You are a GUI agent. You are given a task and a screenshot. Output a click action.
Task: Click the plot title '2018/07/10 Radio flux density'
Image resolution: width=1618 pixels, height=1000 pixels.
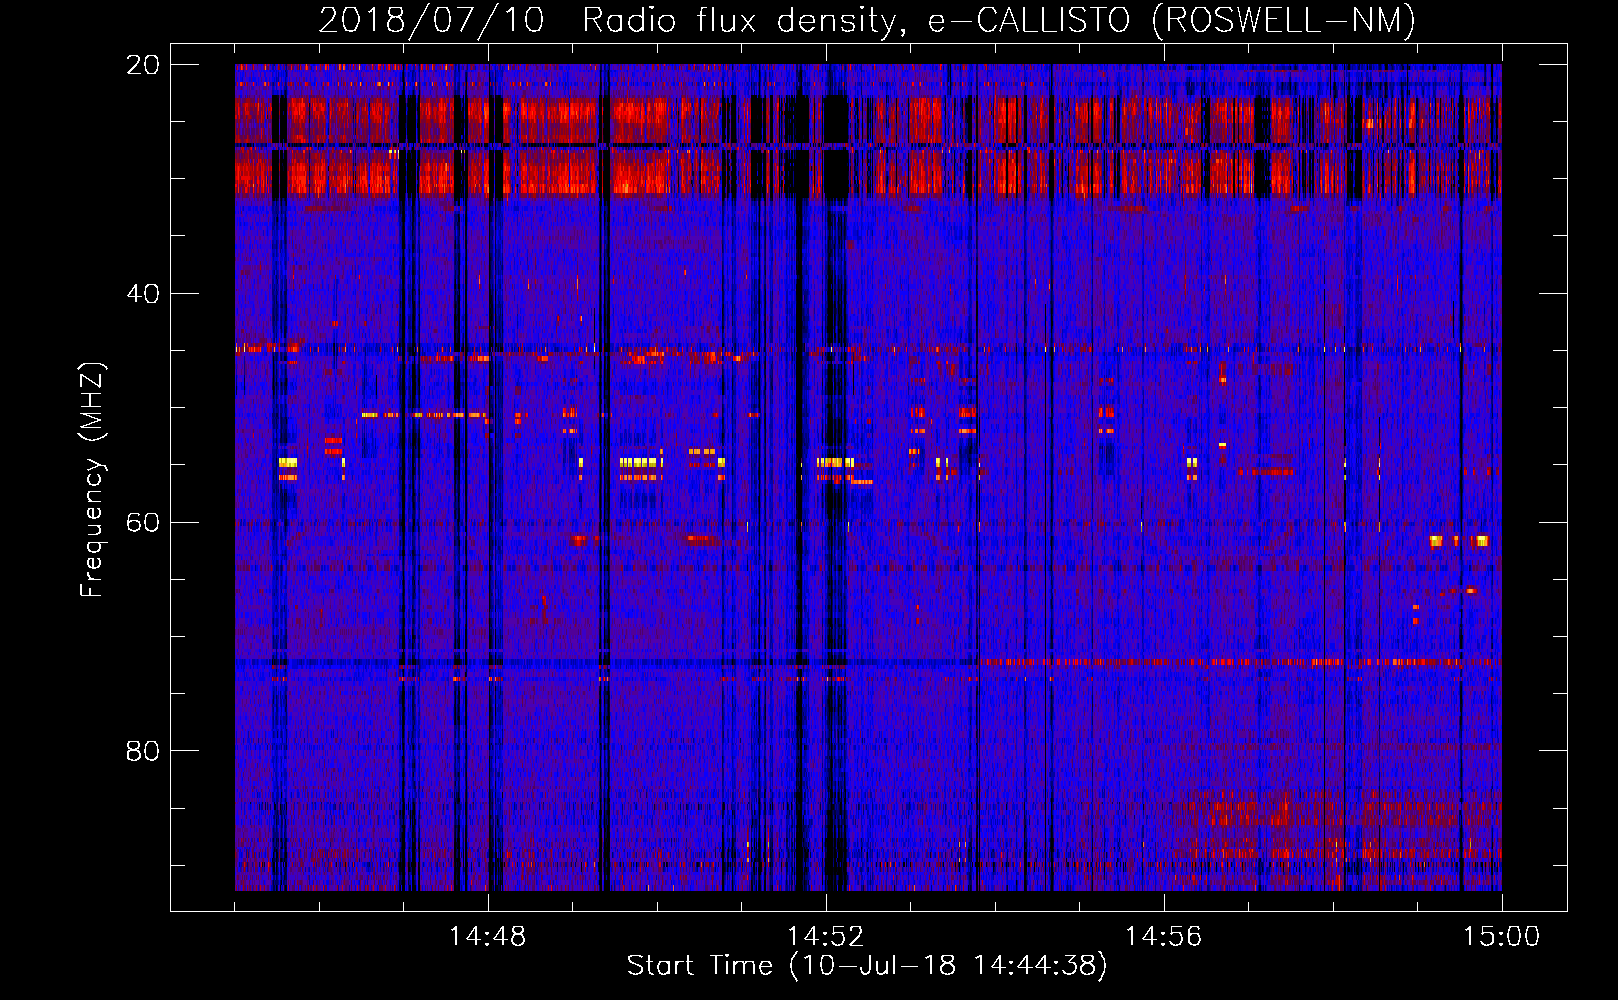pos(867,20)
